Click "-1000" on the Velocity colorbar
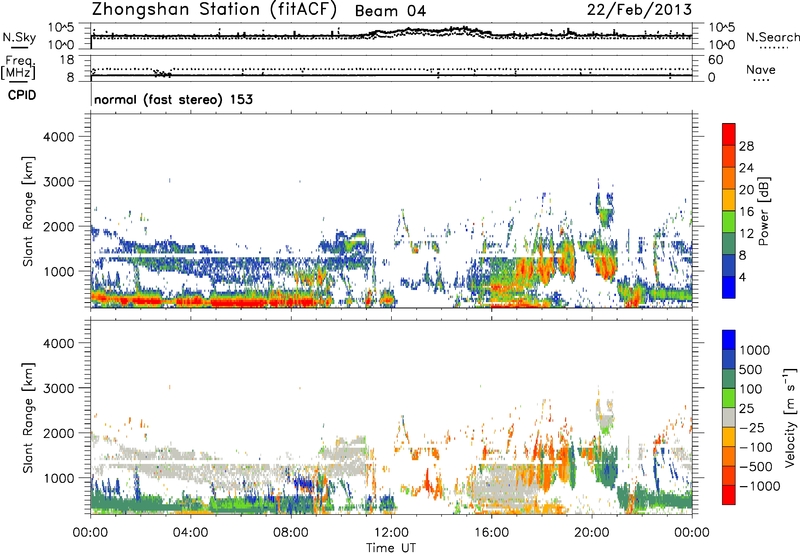Viewport: 800px width, 554px height. [x=759, y=486]
